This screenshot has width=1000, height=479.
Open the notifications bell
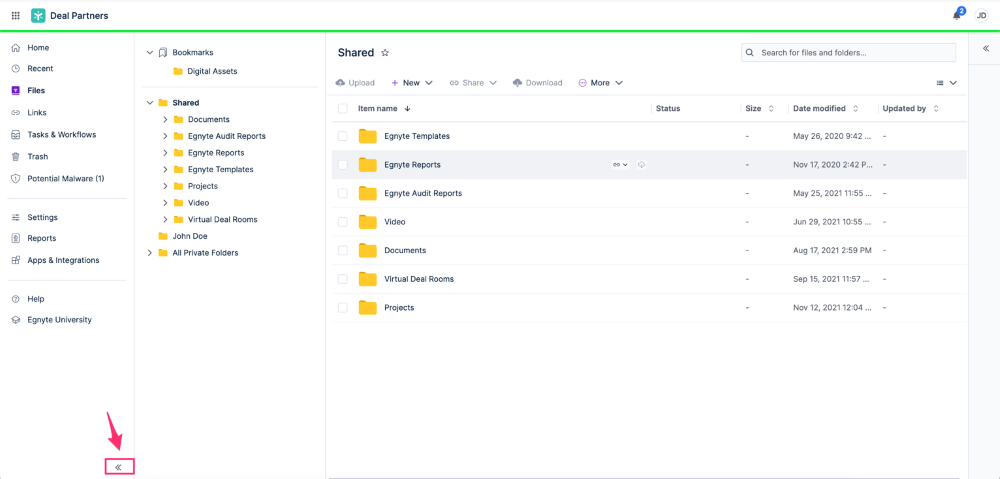click(x=957, y=15)
